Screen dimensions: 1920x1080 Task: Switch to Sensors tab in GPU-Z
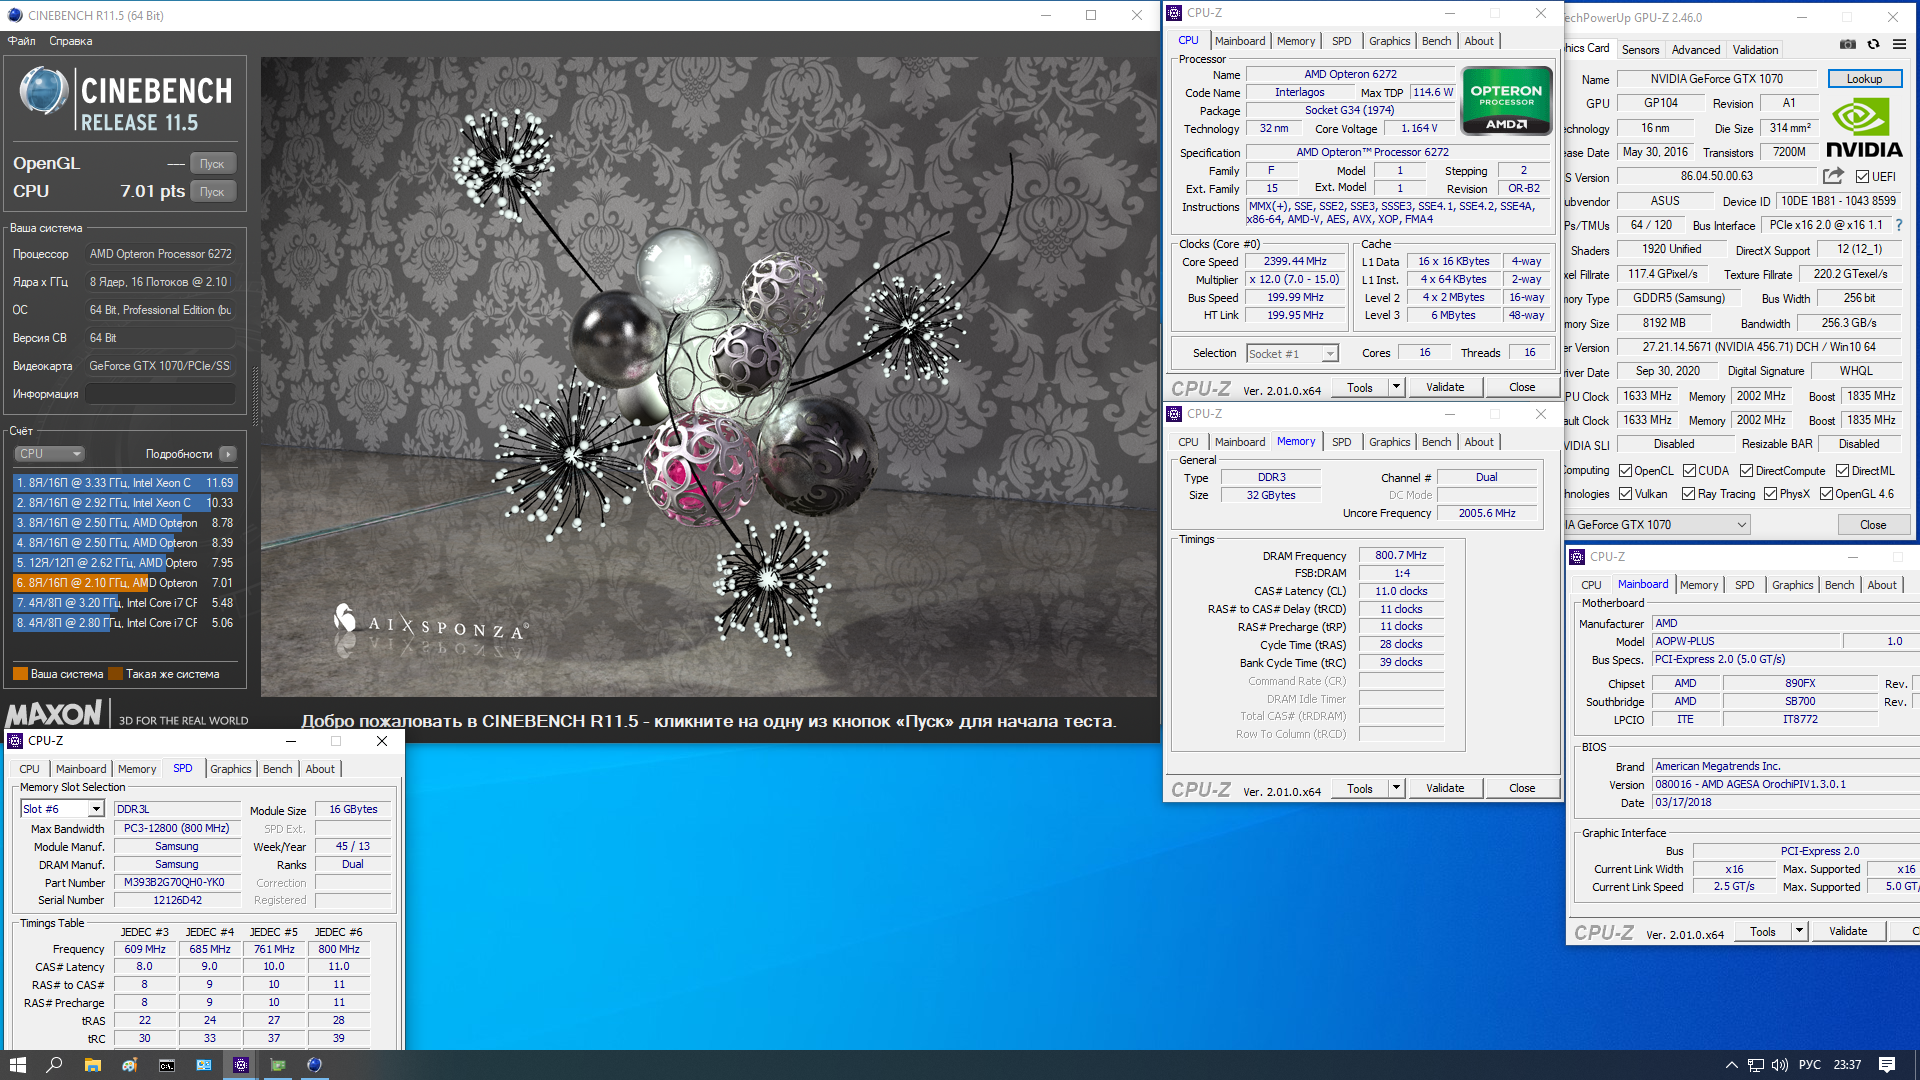pos(1640,50)
